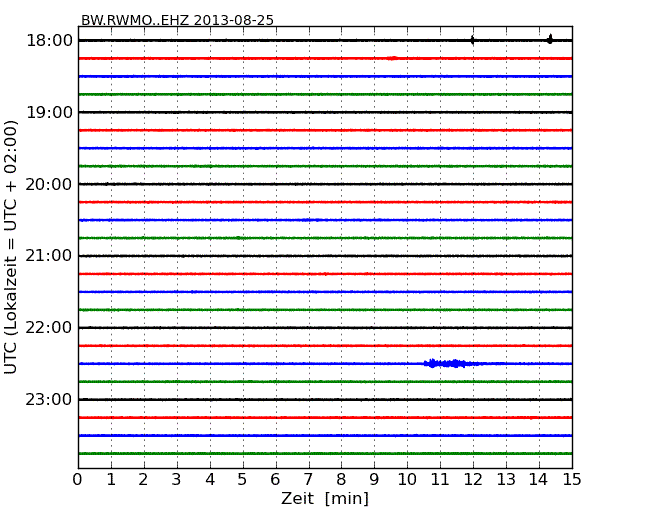Screen dimensions: 650x520
Task: Click x-axis tick label 10
Action: point(407,480)
